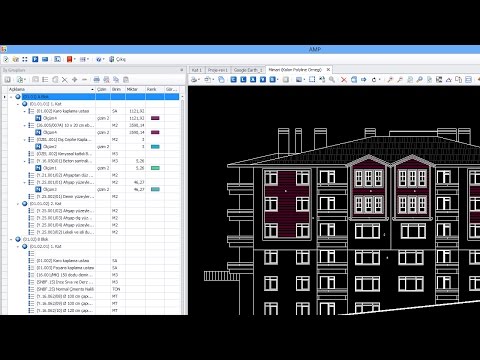Switch to the Google Earth_1 tab
Image resolution: width=480 pixels, height=360 pixels.
(x=248, y=70)
